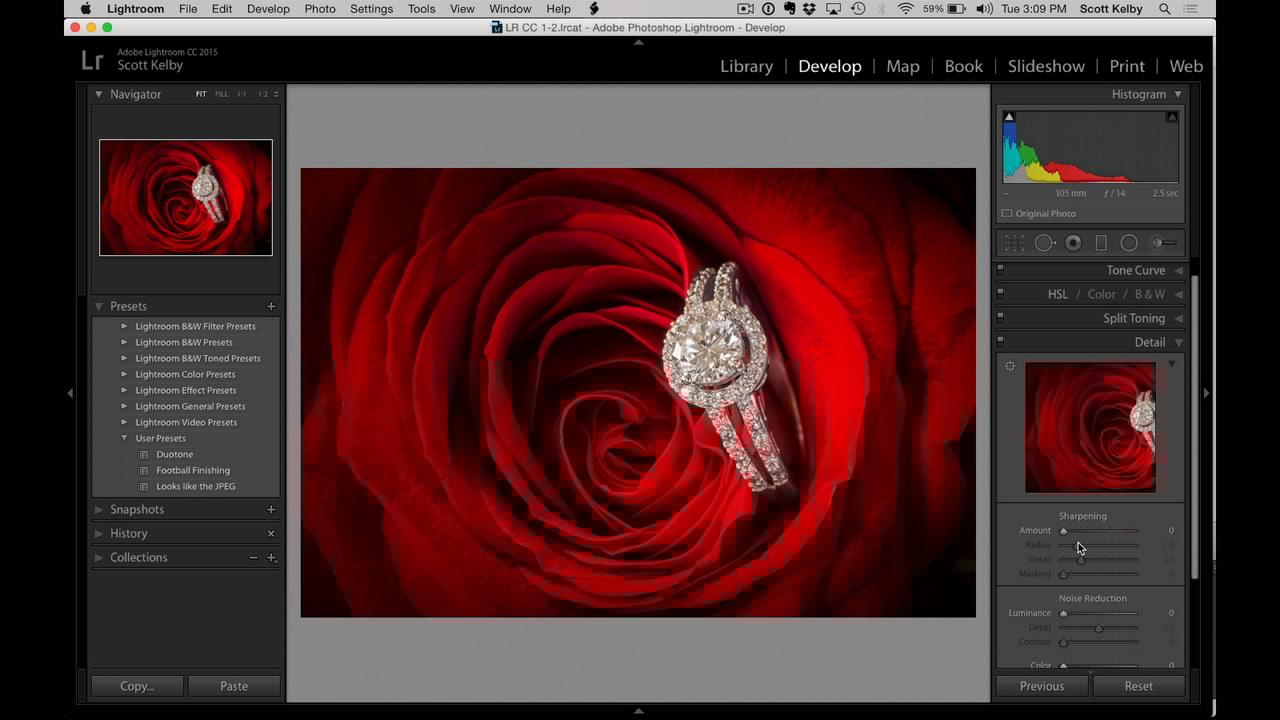Toggle the shadow clipping warning triangle
1280x720 pixels.
(x=1009, y=116)
